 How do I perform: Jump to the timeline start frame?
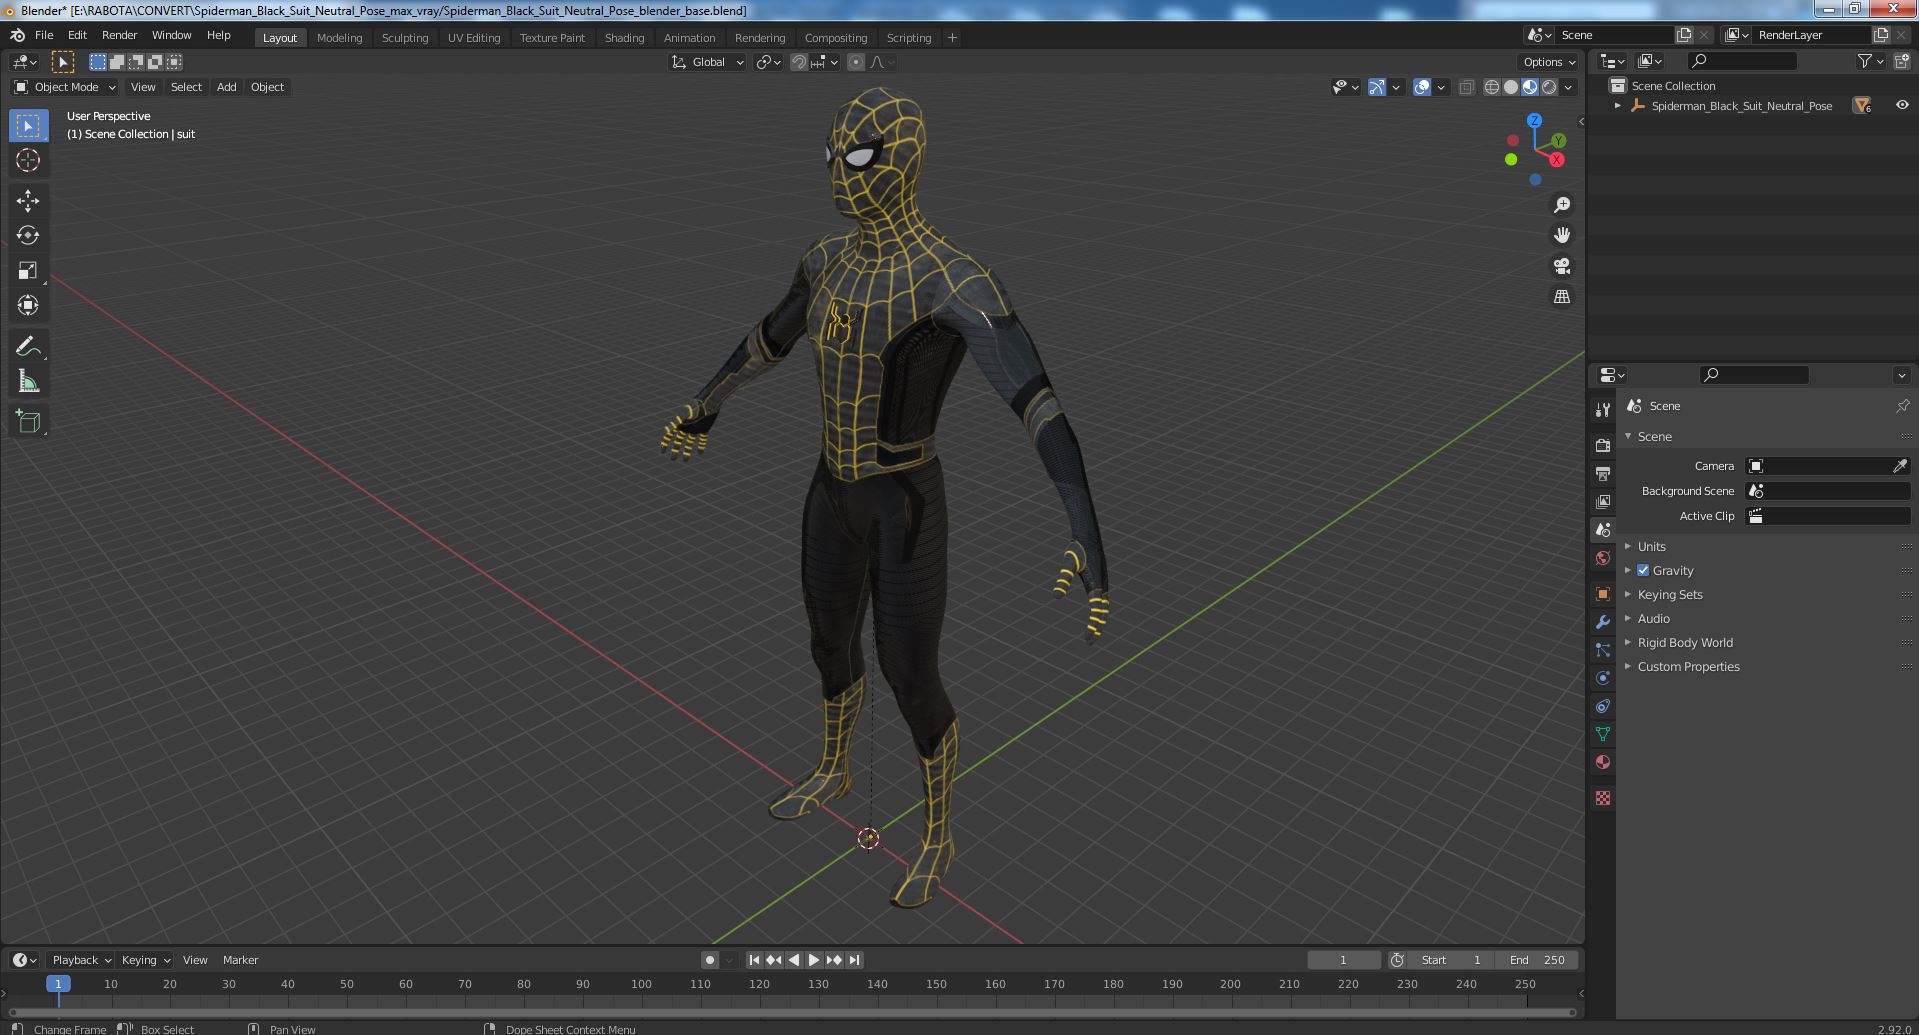pyautogui.click(x=754, y=960)
